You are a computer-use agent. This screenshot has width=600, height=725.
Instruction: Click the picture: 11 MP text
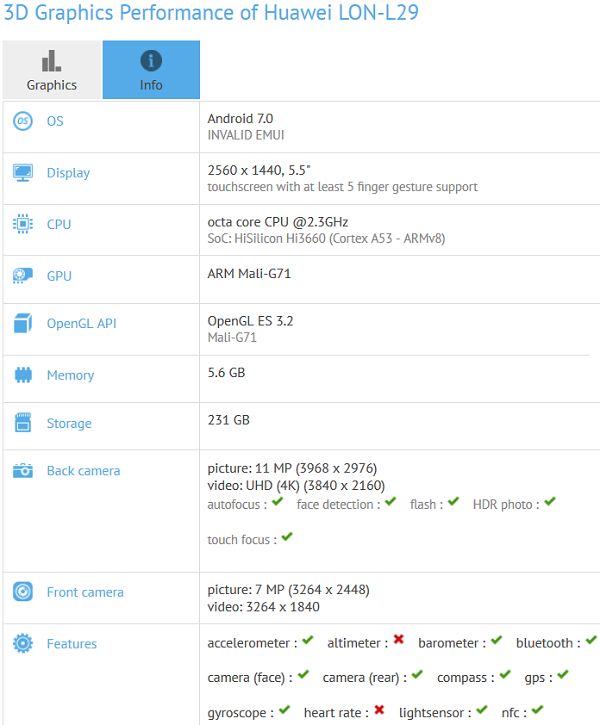pos(292,468)
